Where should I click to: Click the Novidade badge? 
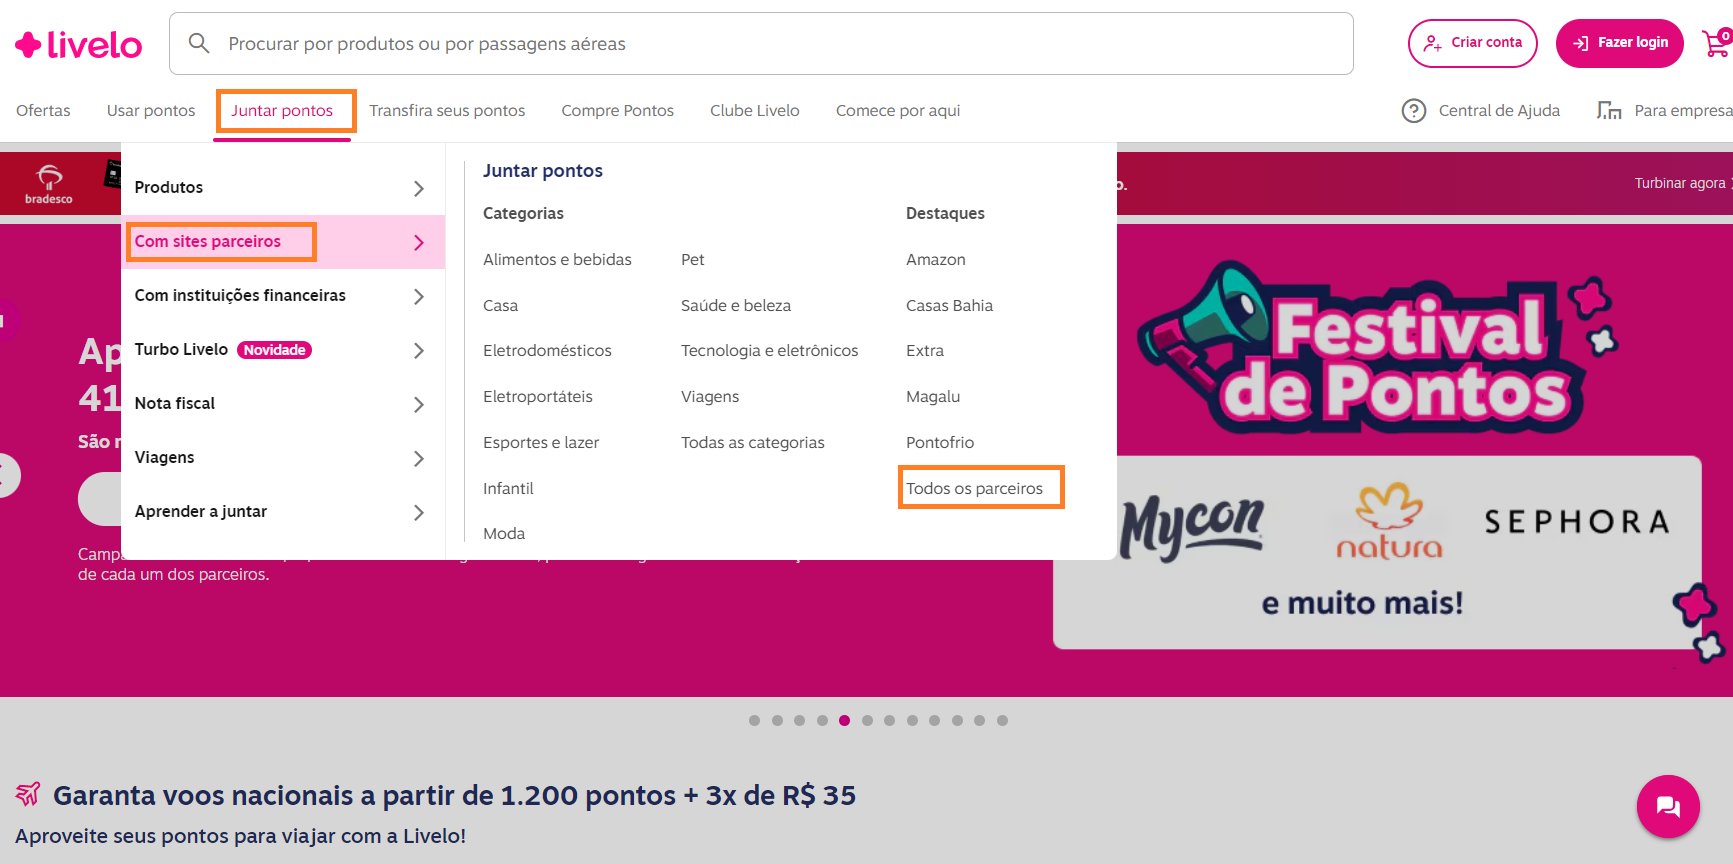(x=274, y=350)
